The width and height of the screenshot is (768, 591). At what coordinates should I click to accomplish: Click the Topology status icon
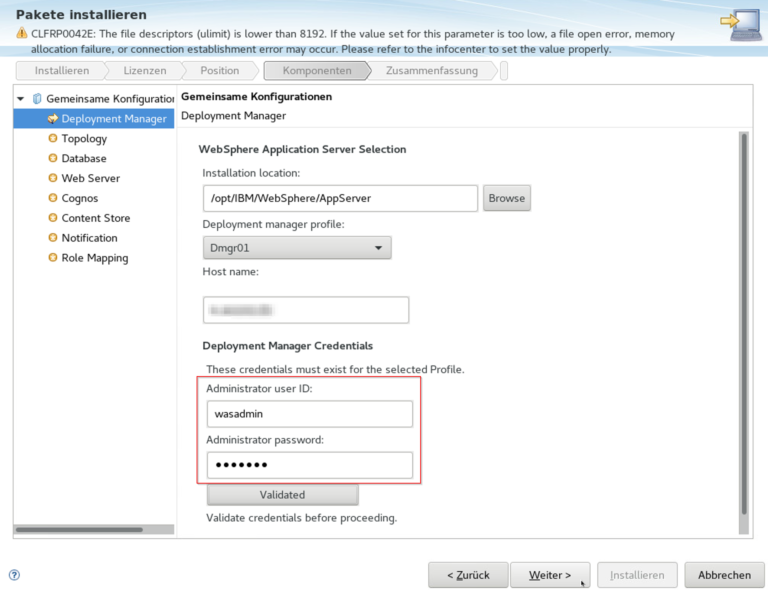point(53,139)
